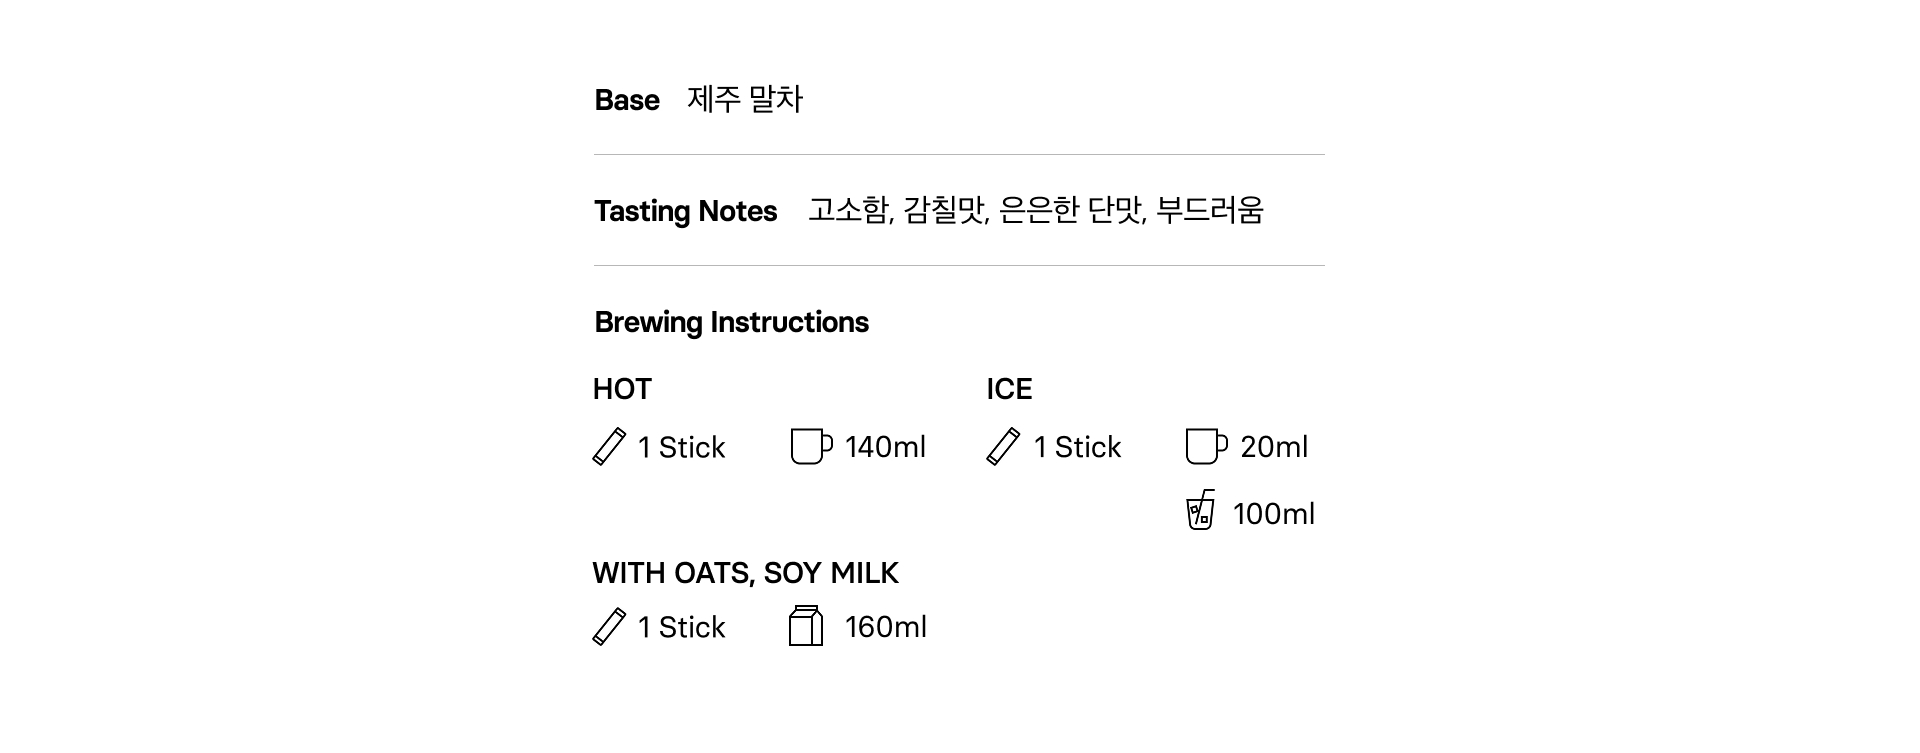Click the Tasting Notes label
Screen dimensions: 1920x753
point(685,211)
